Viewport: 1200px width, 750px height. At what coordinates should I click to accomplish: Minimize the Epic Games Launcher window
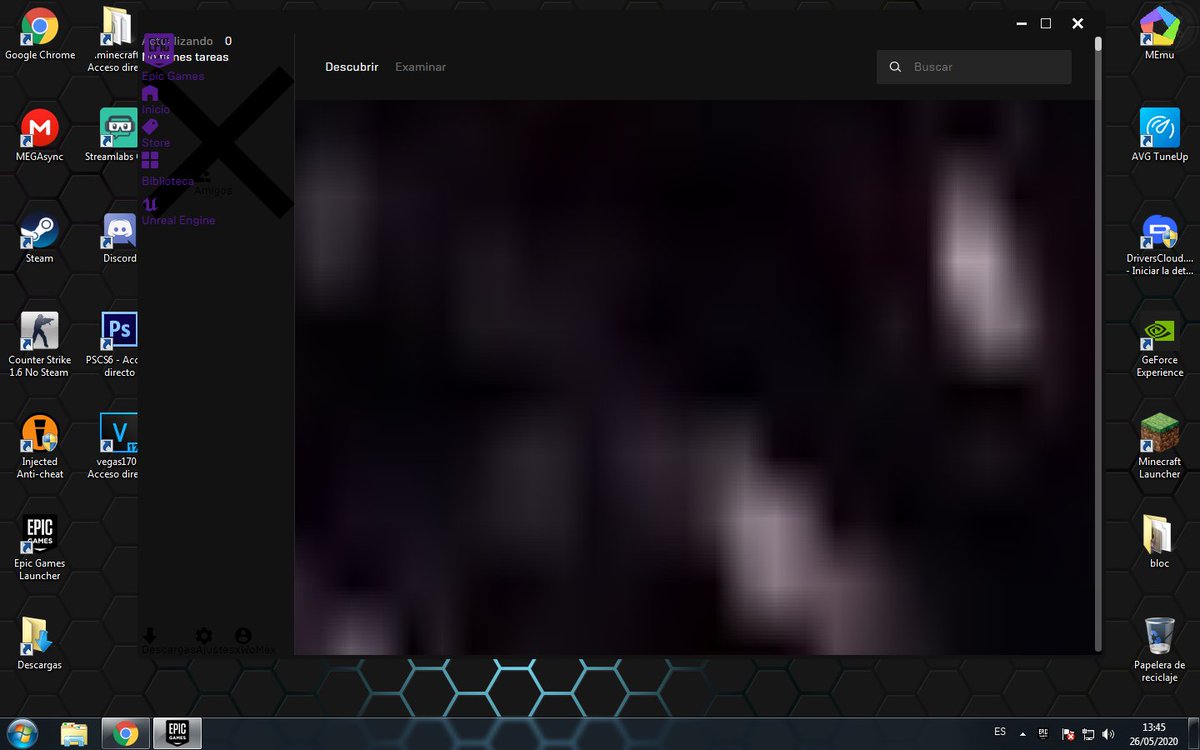(1020, 23)
